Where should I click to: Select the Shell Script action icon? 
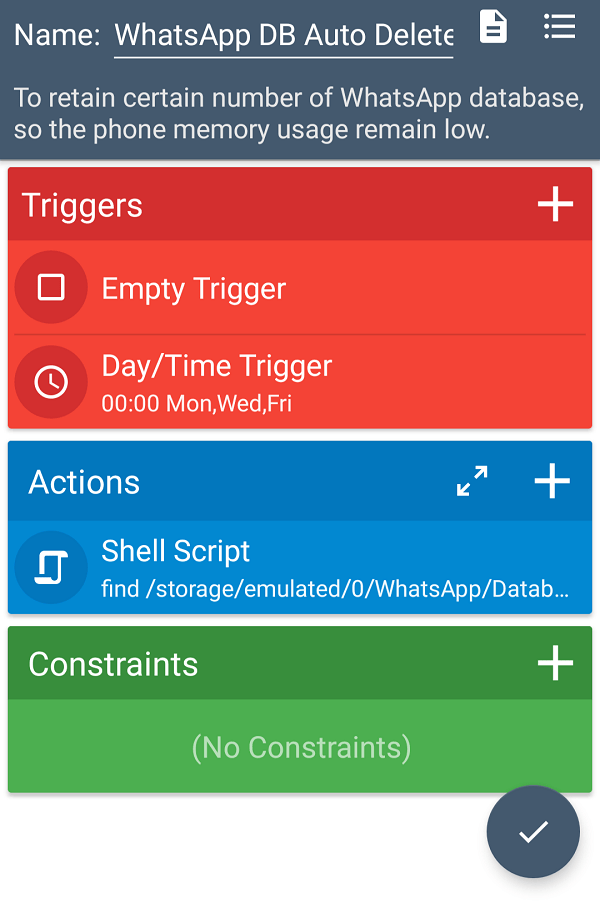tap(51, 565)
